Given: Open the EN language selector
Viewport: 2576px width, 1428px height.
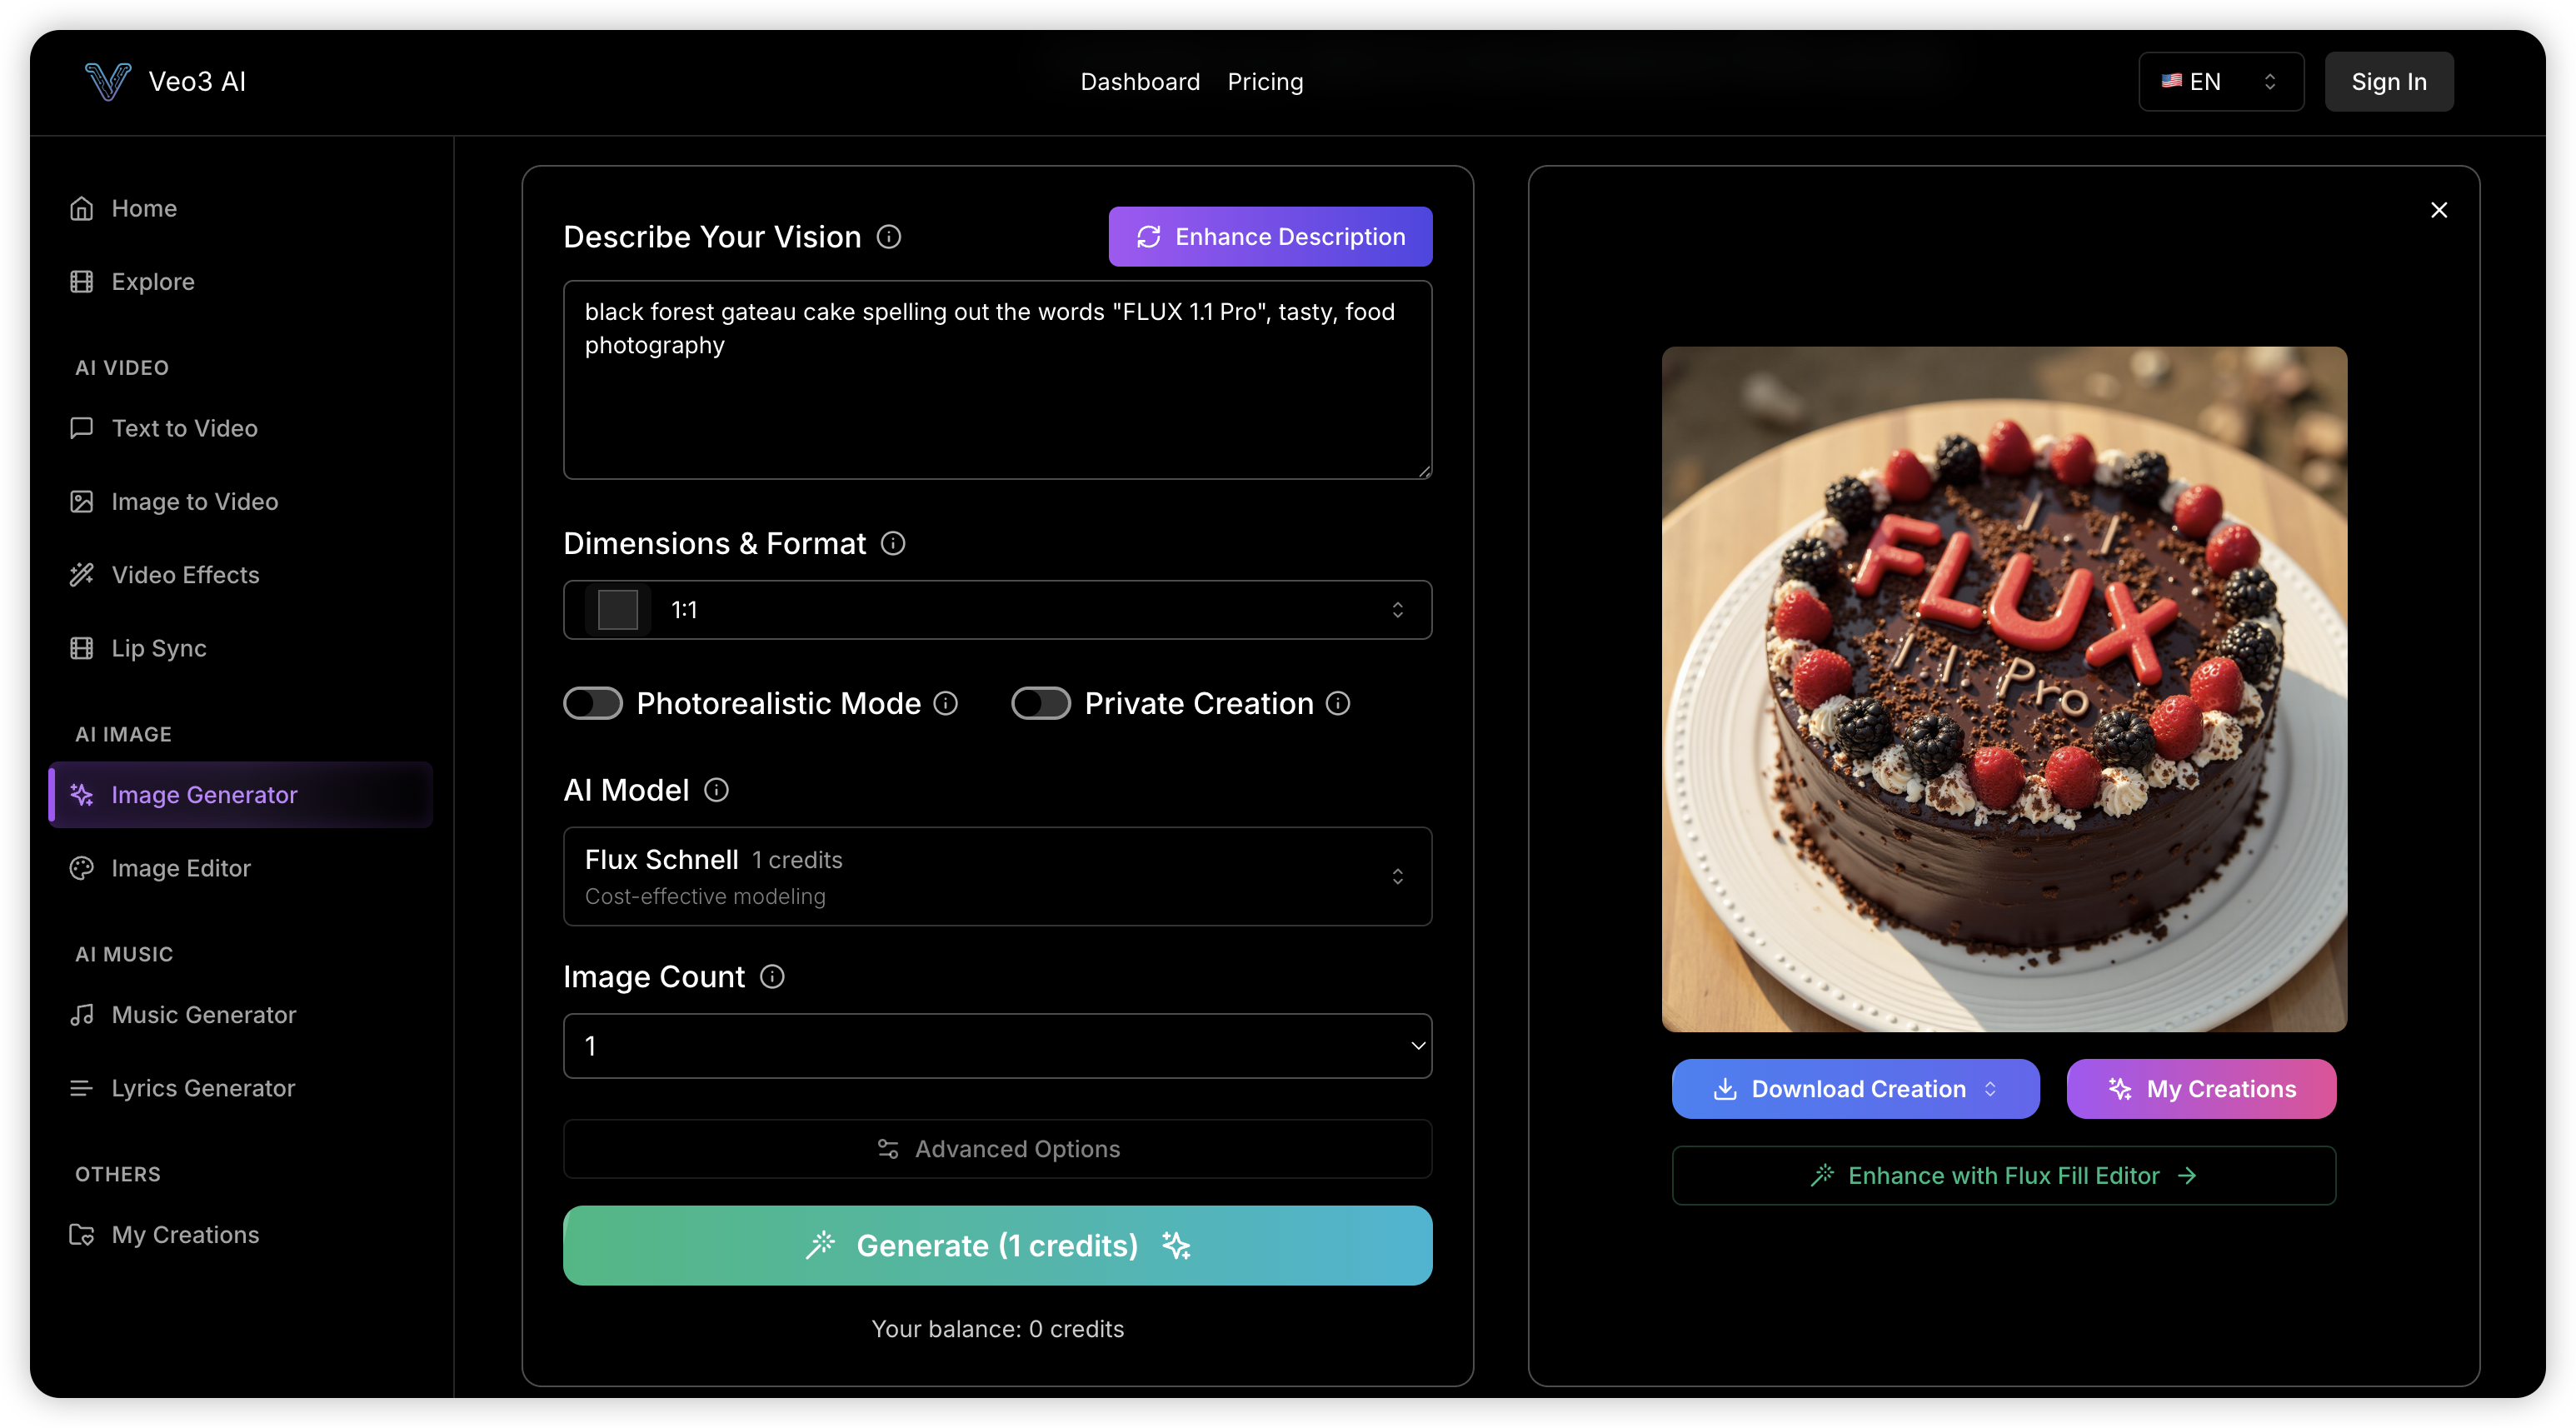Looking at the screenshot, I should click(x=2220, y=82).
